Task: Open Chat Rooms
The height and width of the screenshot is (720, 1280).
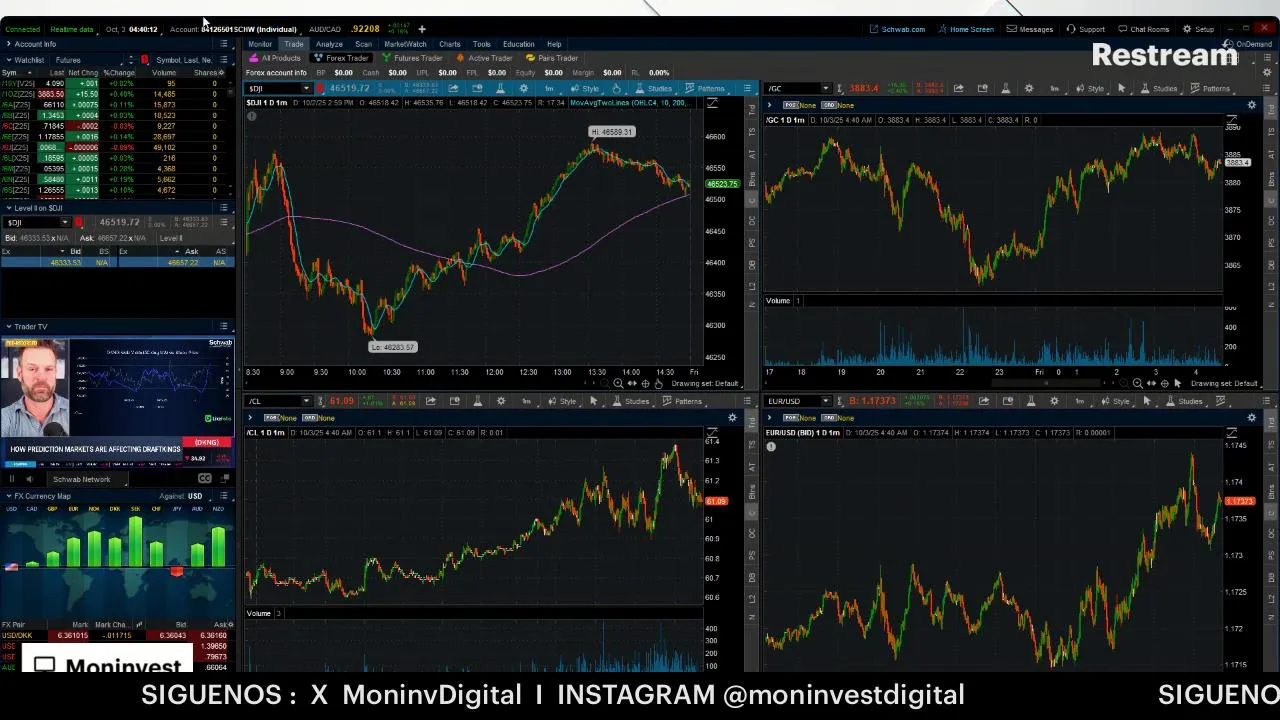Action: (1143, 29)
